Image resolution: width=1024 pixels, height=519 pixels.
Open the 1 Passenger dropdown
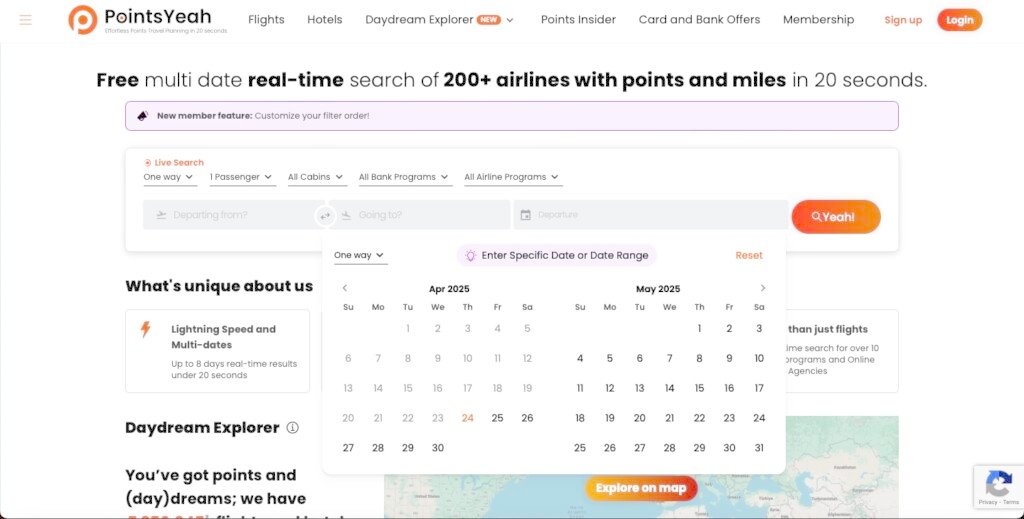[x=241, y=177]
